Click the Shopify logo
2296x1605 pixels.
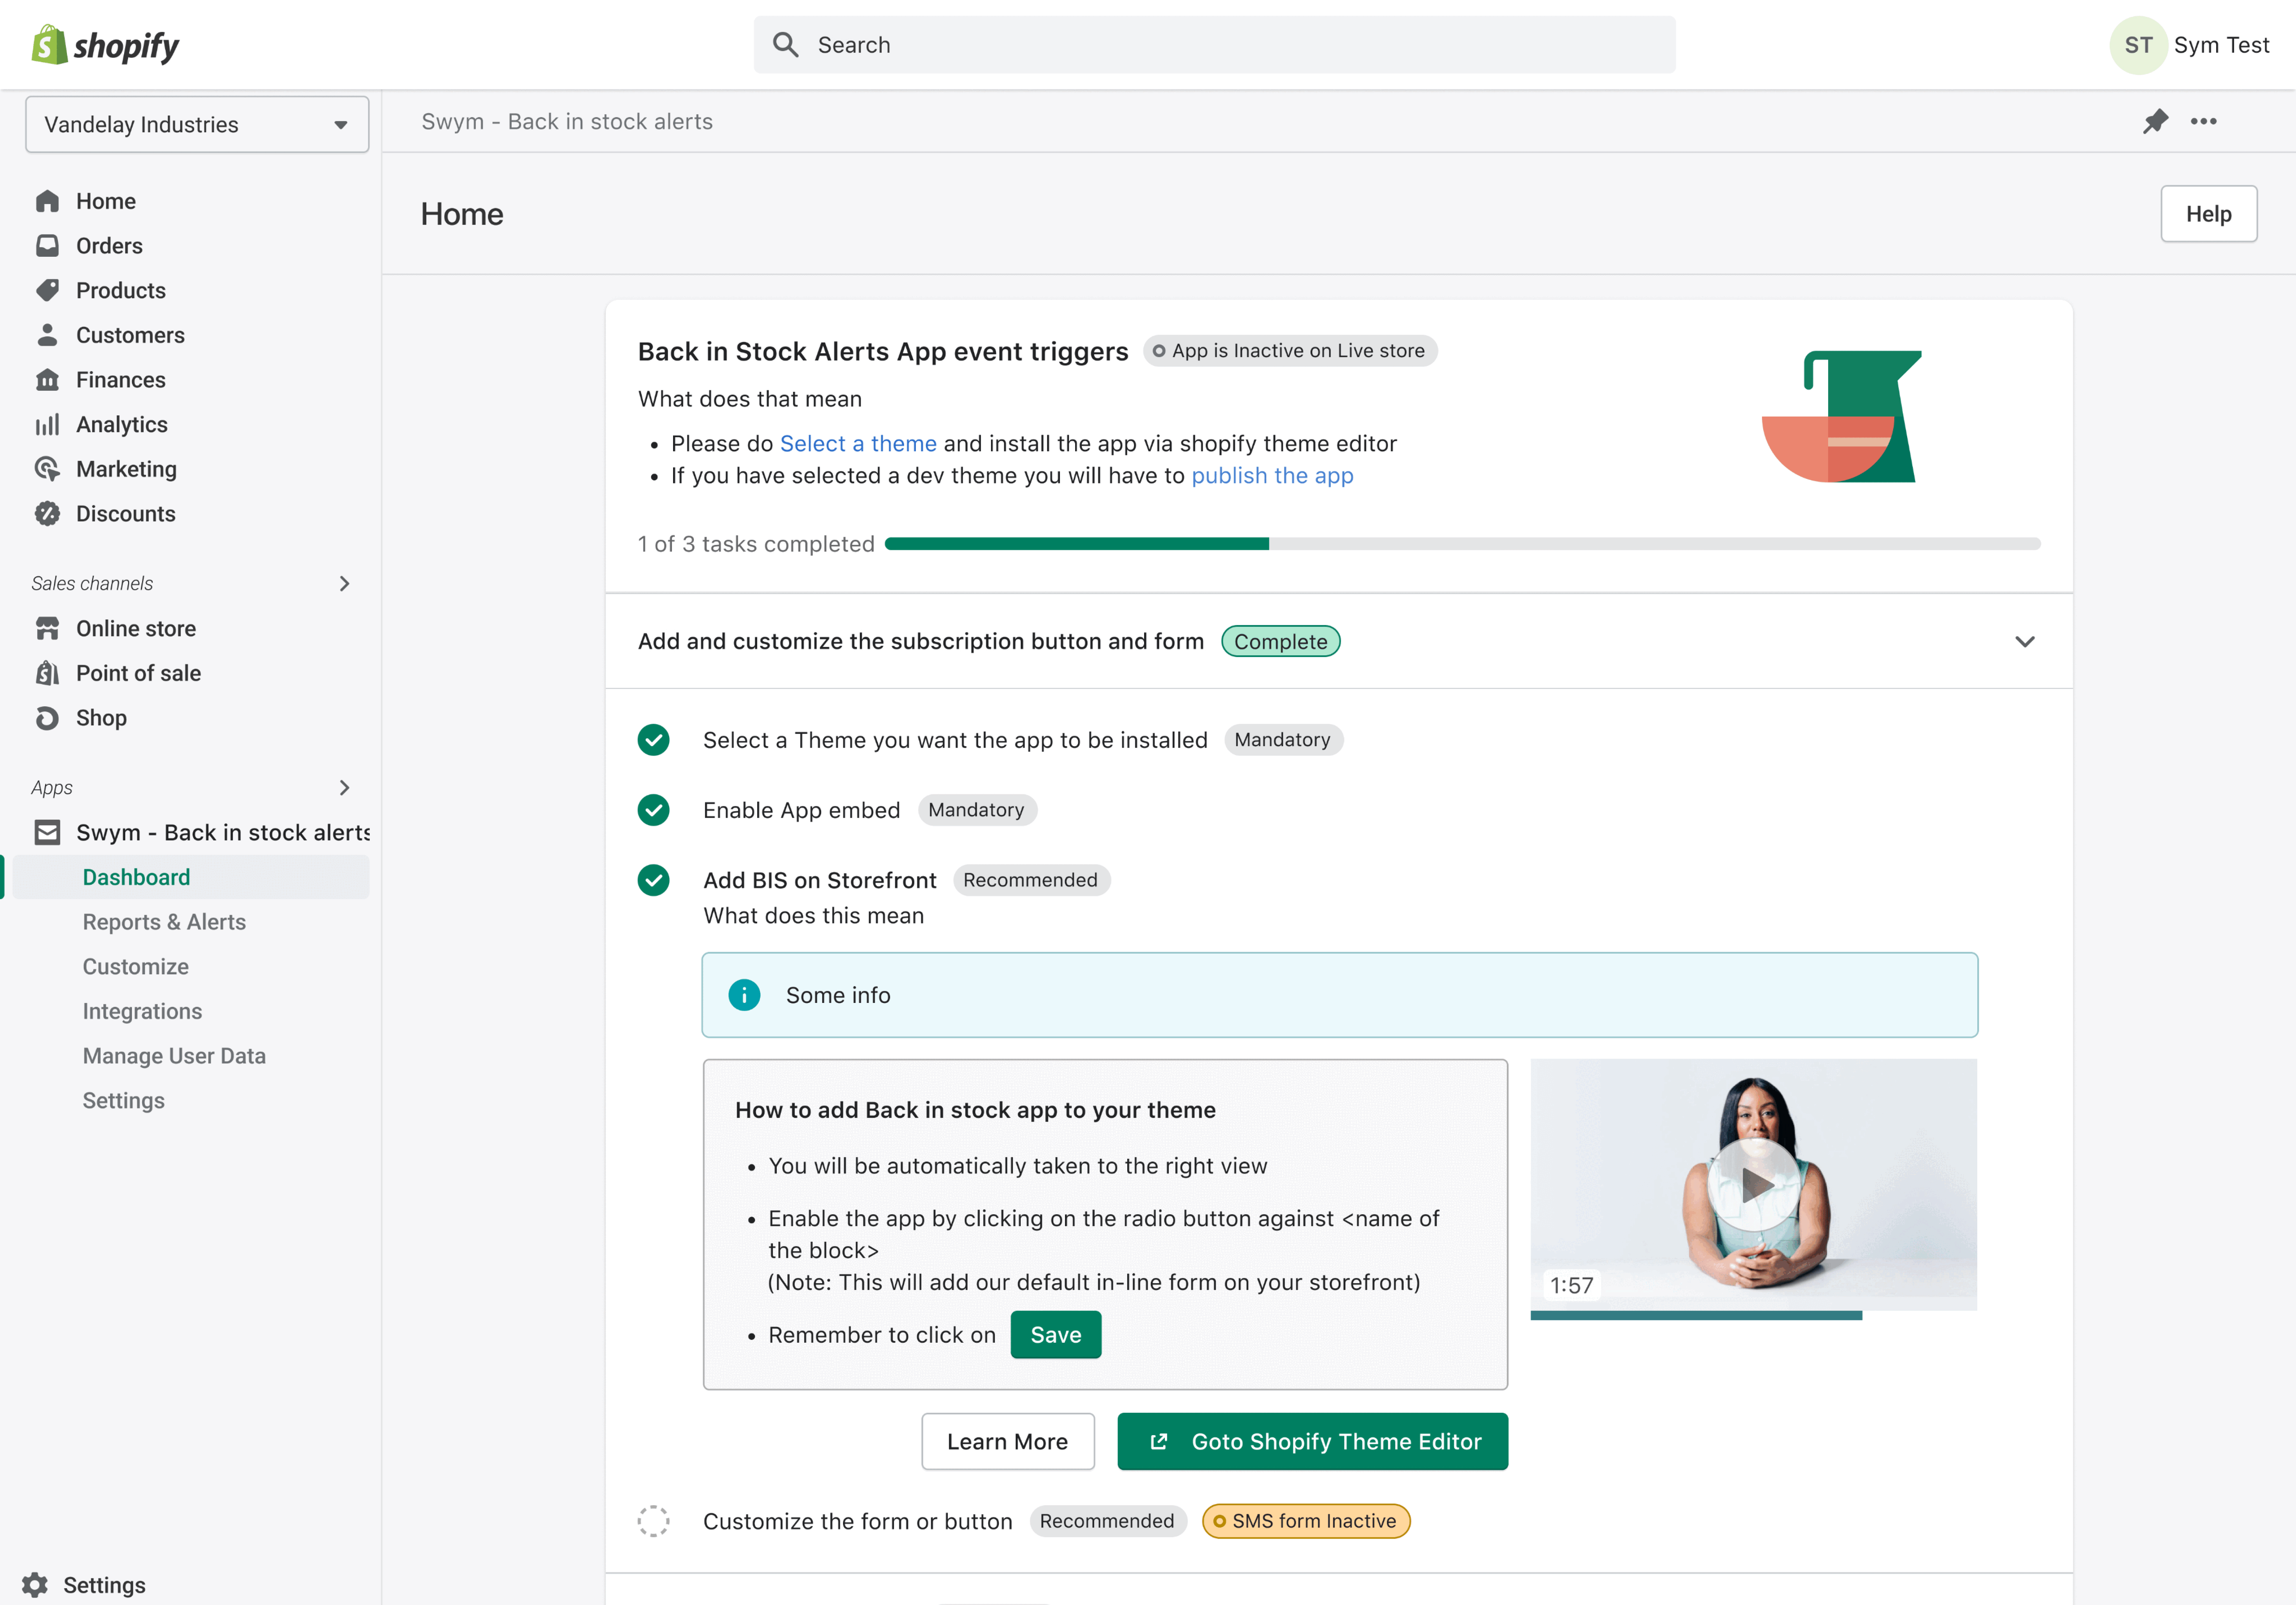pos(105,45)
